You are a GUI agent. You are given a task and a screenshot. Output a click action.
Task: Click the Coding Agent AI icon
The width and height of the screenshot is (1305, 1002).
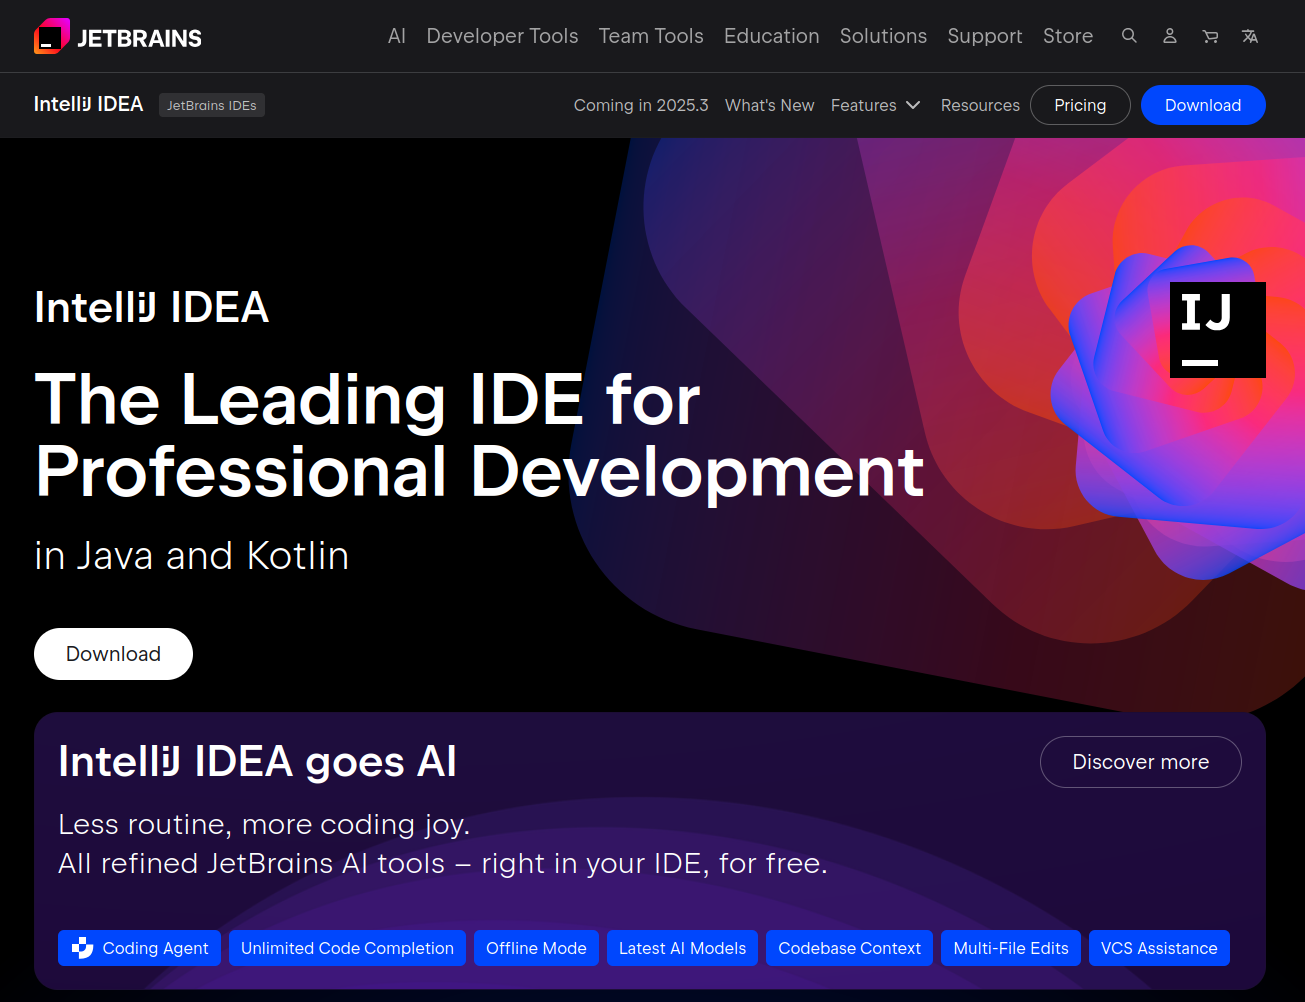(82, 947)
